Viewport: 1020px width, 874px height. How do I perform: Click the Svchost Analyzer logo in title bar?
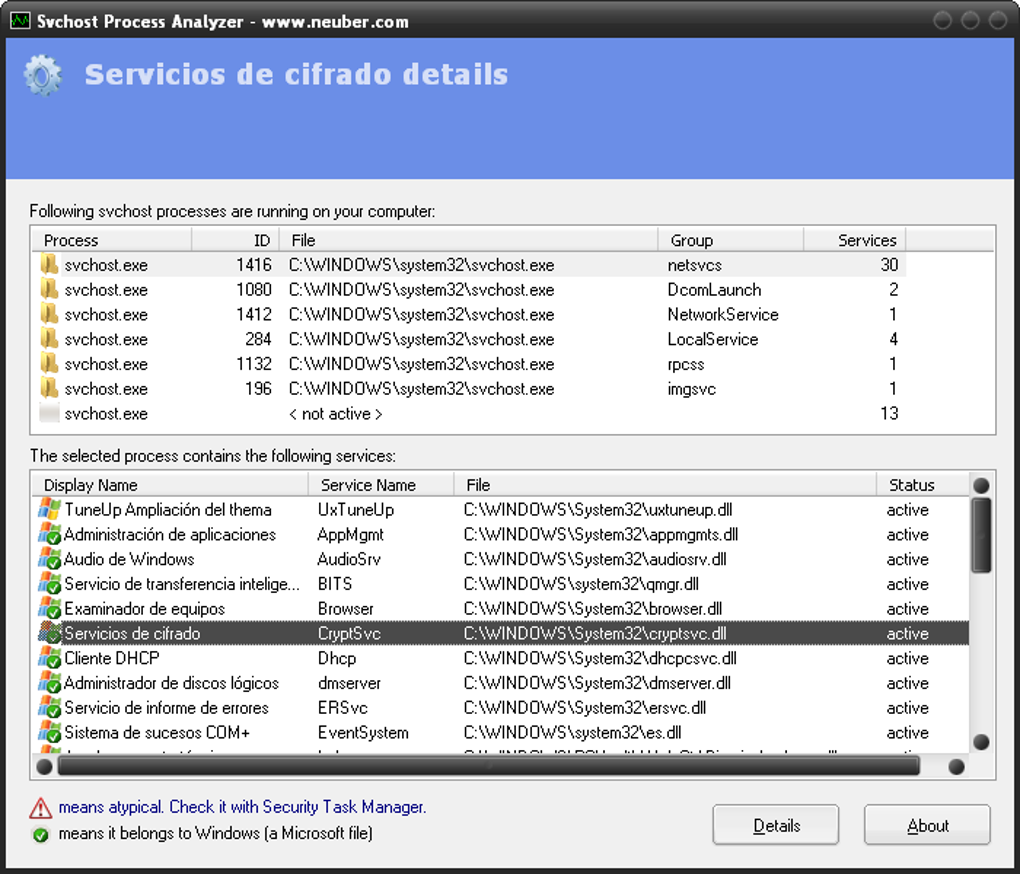(x=18, y=19)
